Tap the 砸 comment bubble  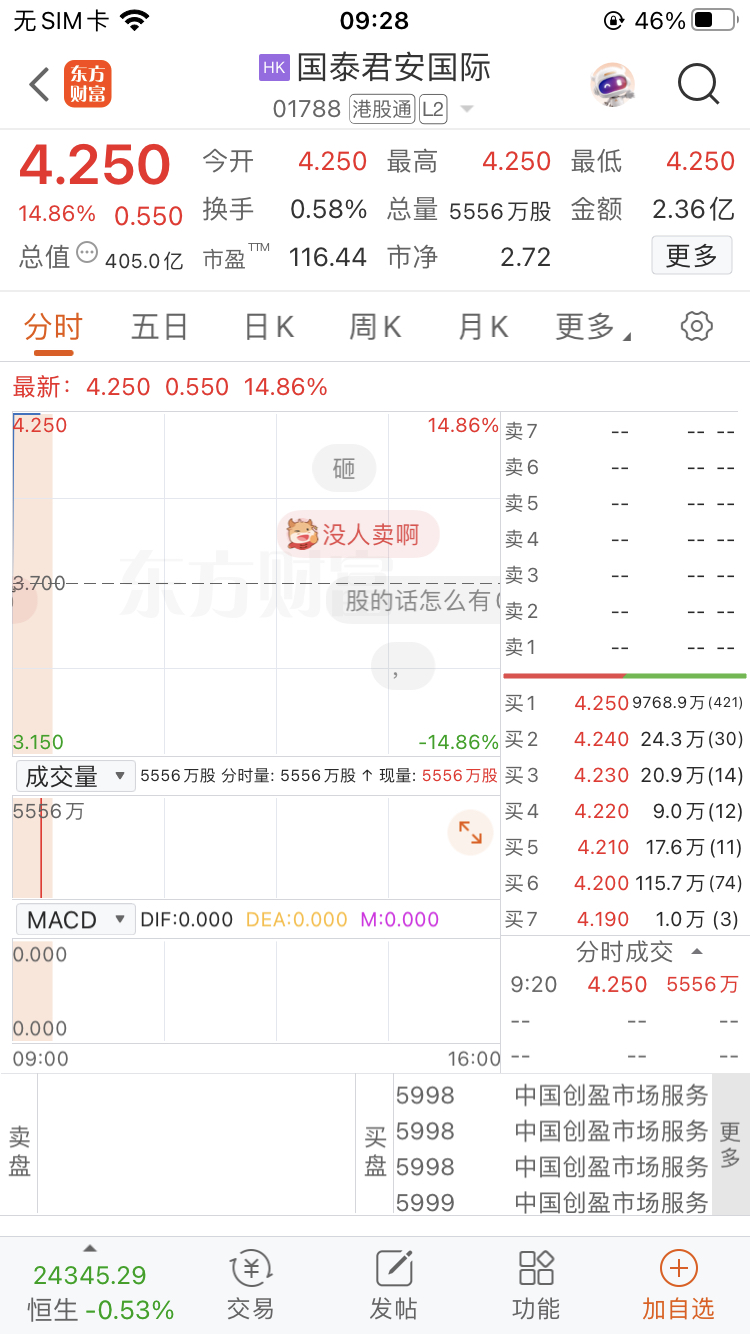tap(344, 468)
